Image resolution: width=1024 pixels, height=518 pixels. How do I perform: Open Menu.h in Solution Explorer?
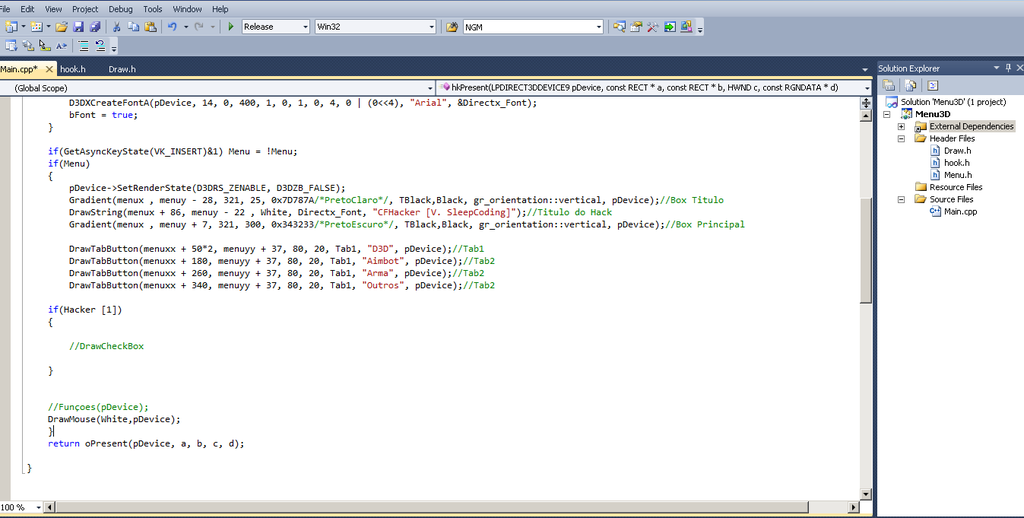(956, 175)
